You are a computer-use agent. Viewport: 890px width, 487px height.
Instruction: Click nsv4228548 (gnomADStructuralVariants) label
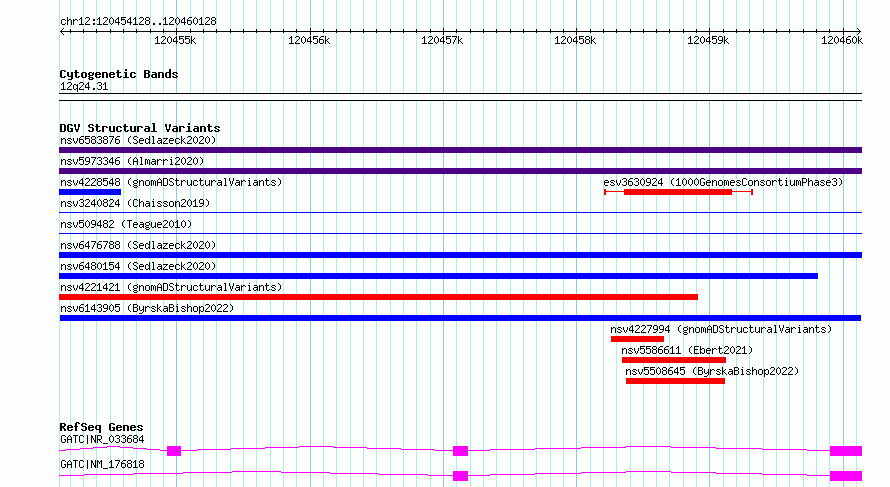(x=171, y=182)
